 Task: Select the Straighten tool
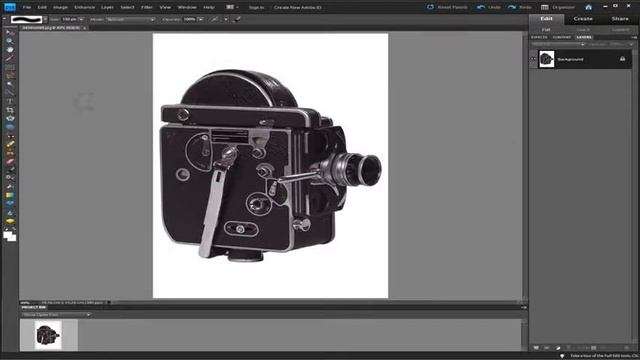pos(10,127)
